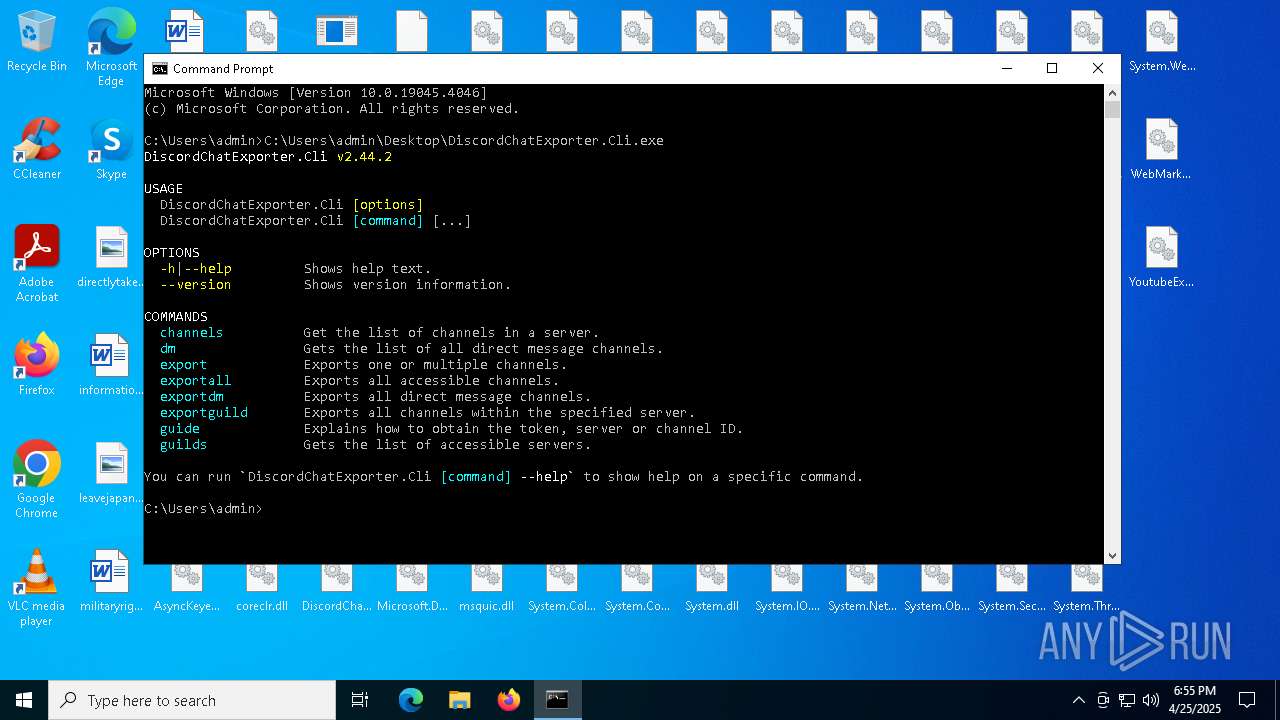Select the msquic.dll file icon
The height and width of the screenshot is (720, 1280).
(x=487, y=589)
